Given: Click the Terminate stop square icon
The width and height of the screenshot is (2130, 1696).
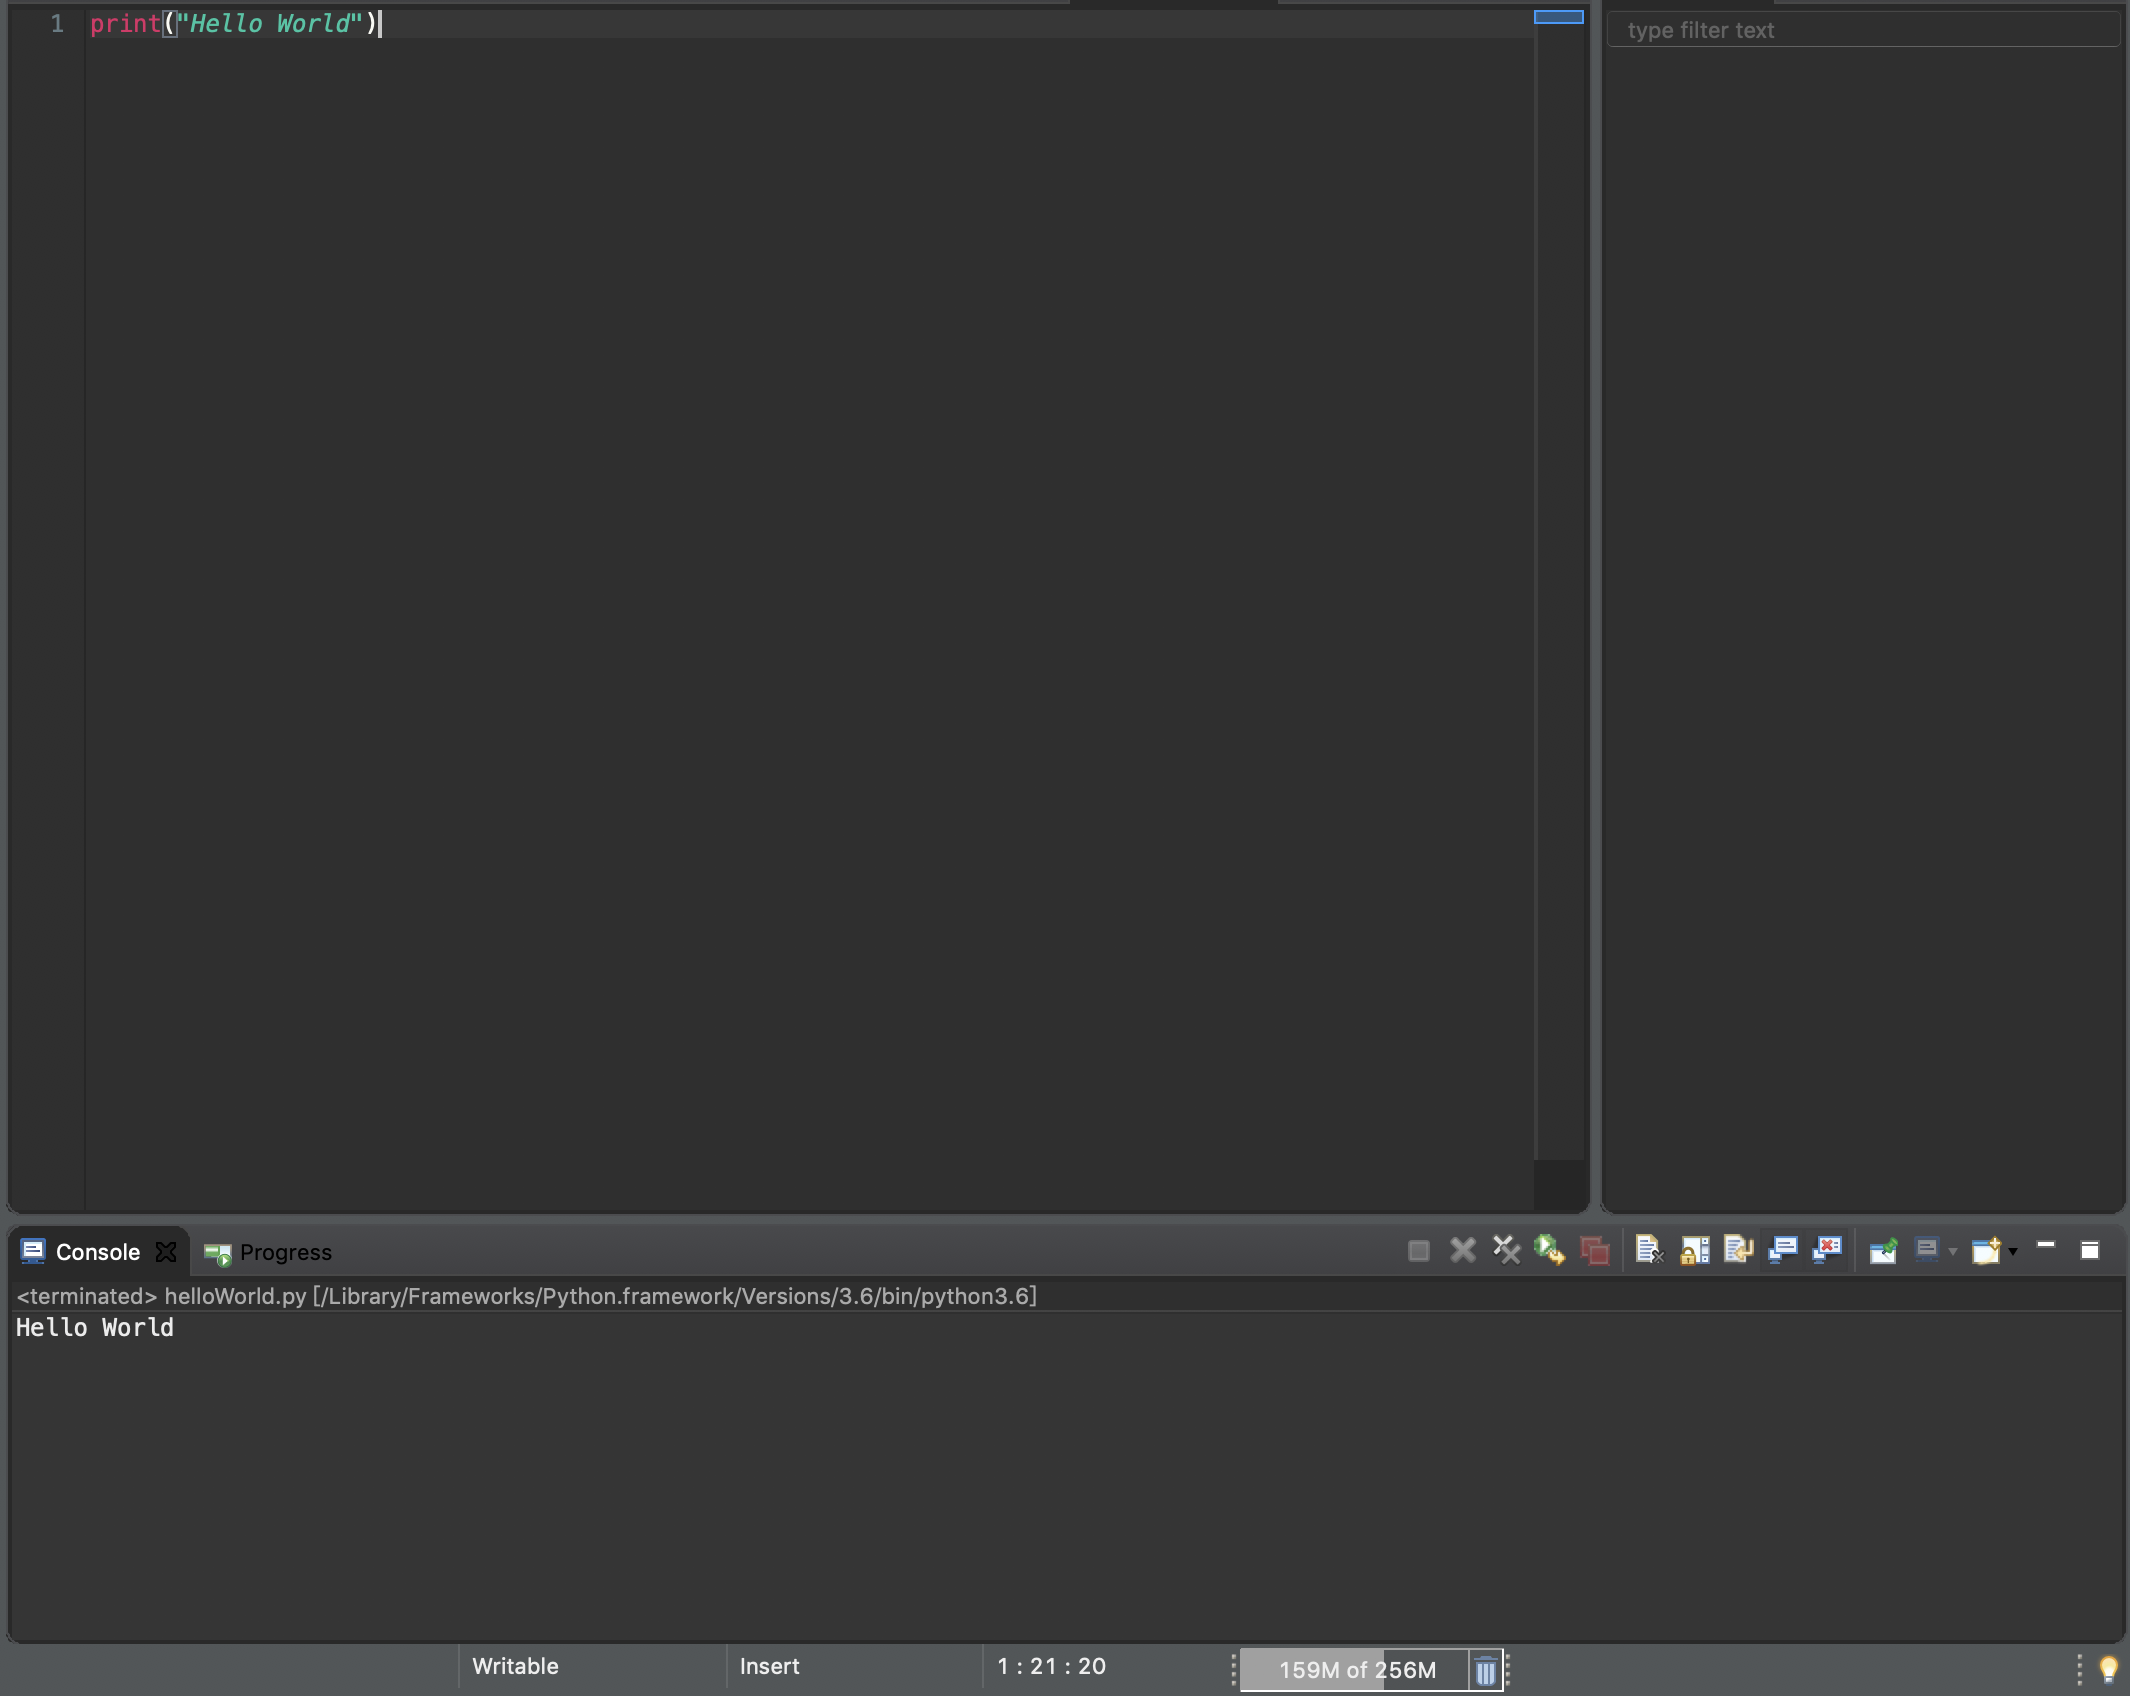Looking at the screenshot, I should (x=1418, y=1251).
